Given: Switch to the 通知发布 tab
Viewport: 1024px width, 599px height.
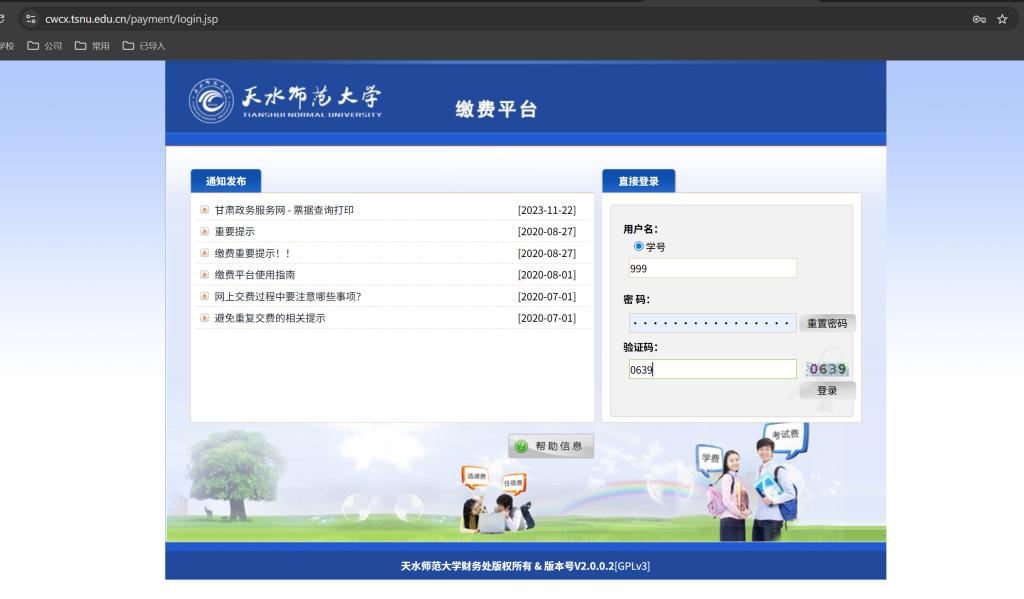Looking at the screenshot, I should pyautogui.click(x=225, y=181).
